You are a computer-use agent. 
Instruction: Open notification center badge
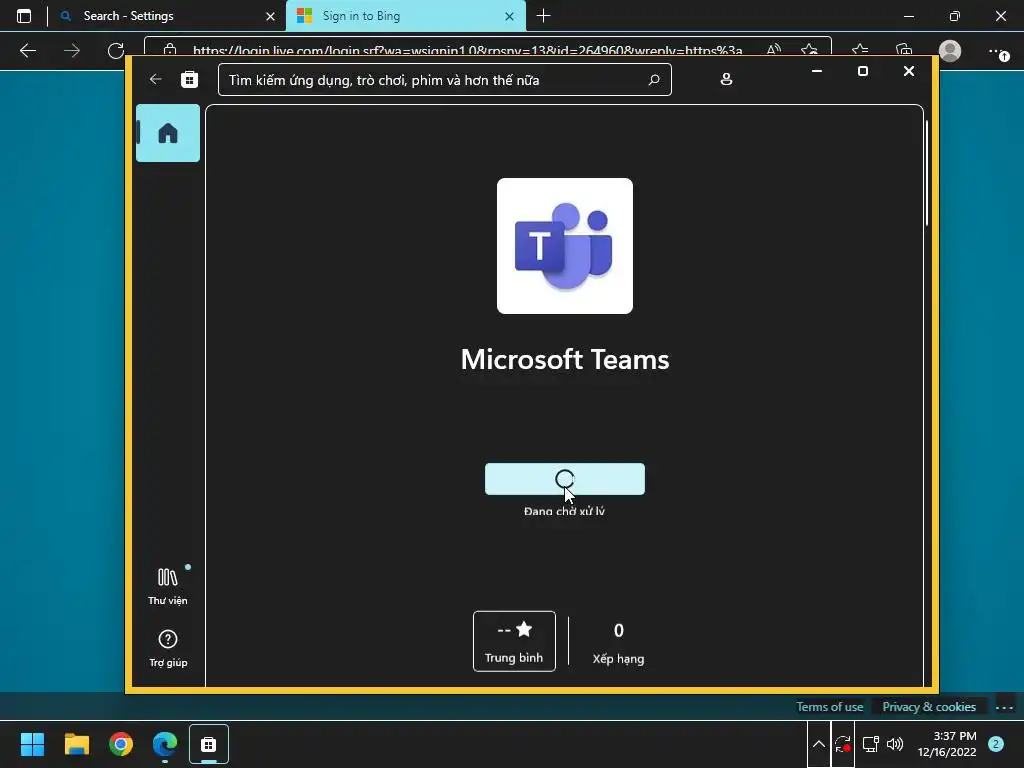996,744
